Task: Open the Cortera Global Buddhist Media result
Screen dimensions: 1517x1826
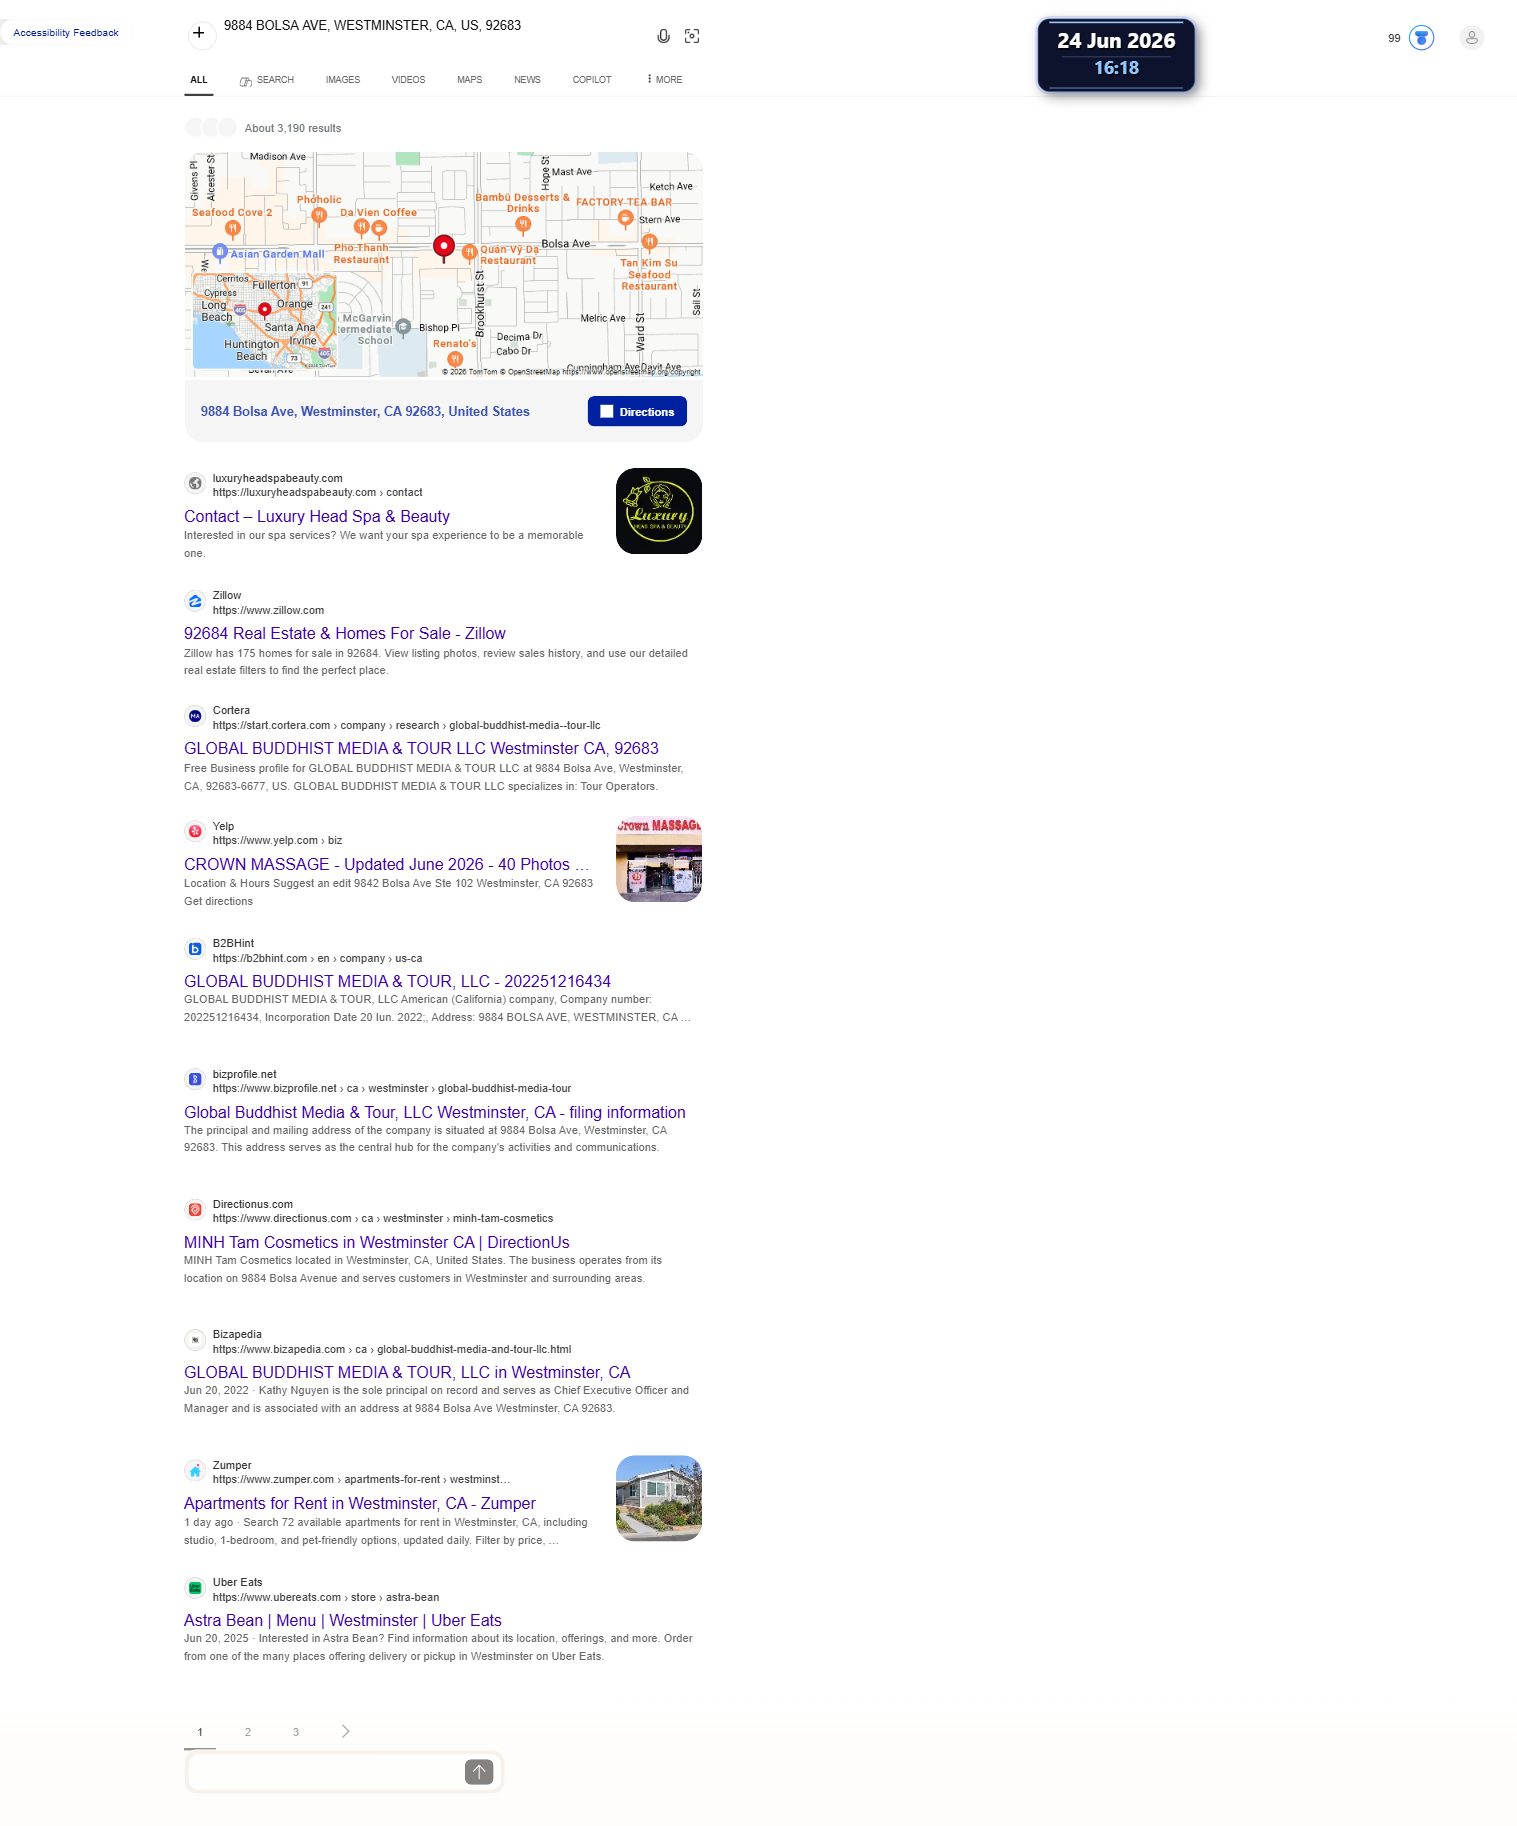Action: (421, 749)
